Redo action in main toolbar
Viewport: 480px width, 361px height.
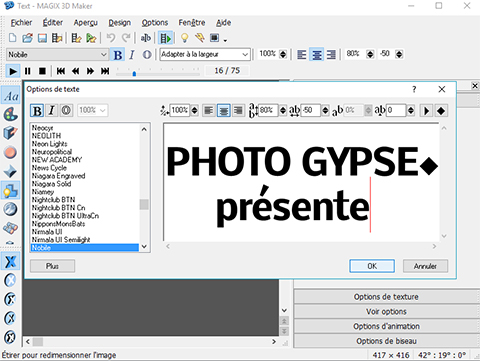(126, 38)
